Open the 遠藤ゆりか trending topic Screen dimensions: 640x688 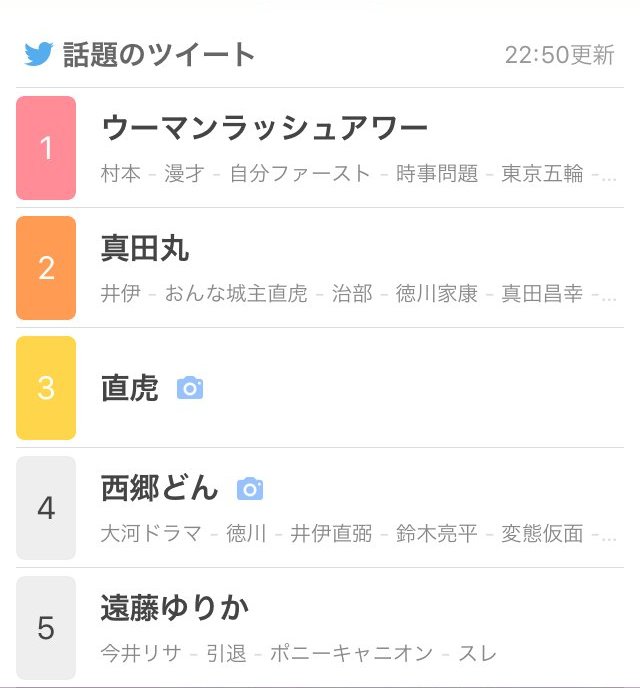175,608
